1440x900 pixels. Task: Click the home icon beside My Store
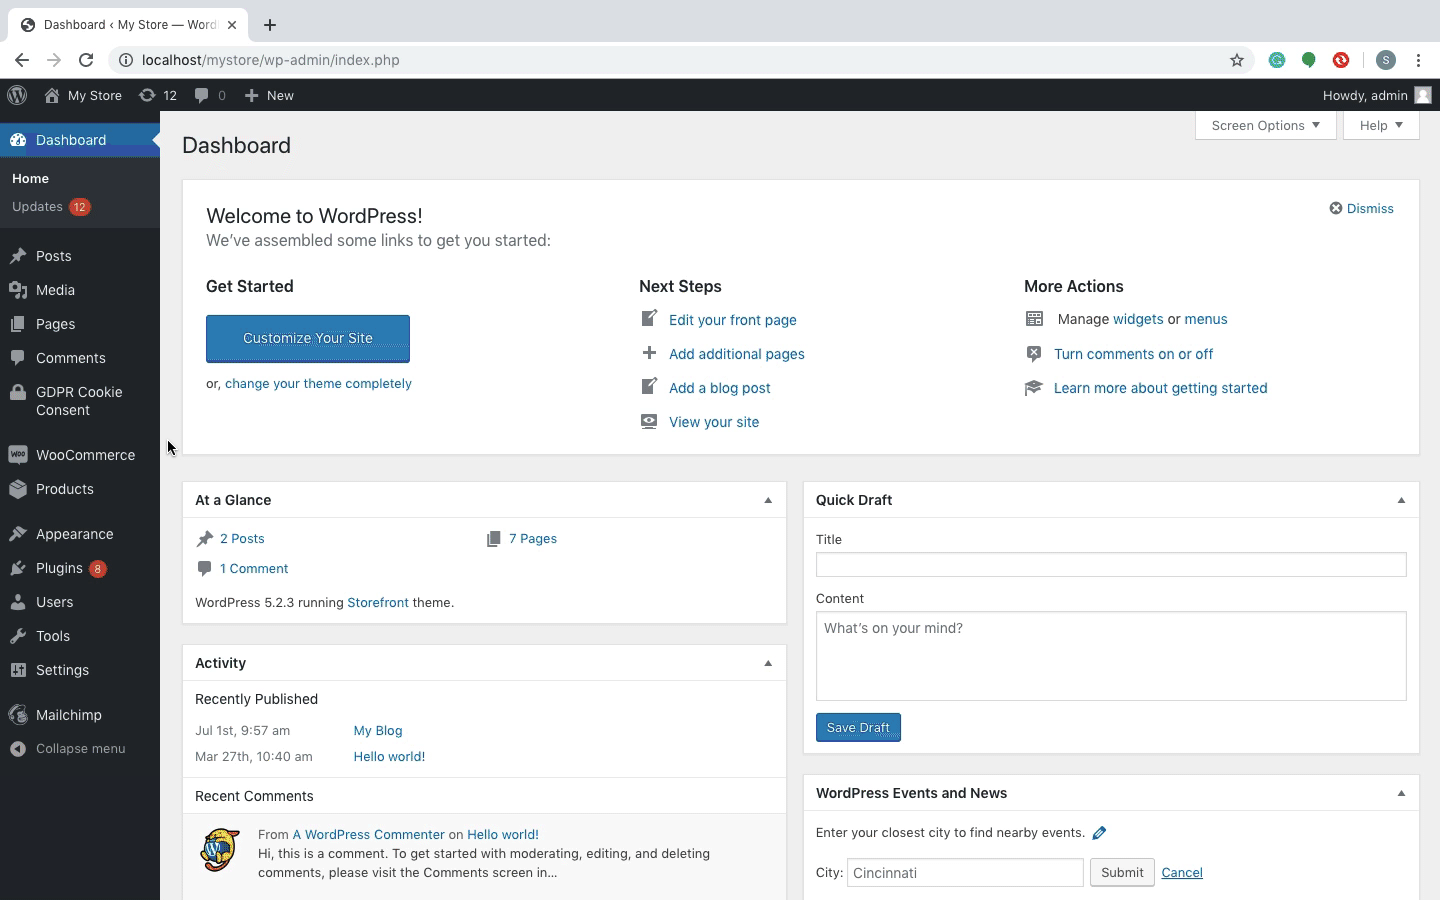52,95
